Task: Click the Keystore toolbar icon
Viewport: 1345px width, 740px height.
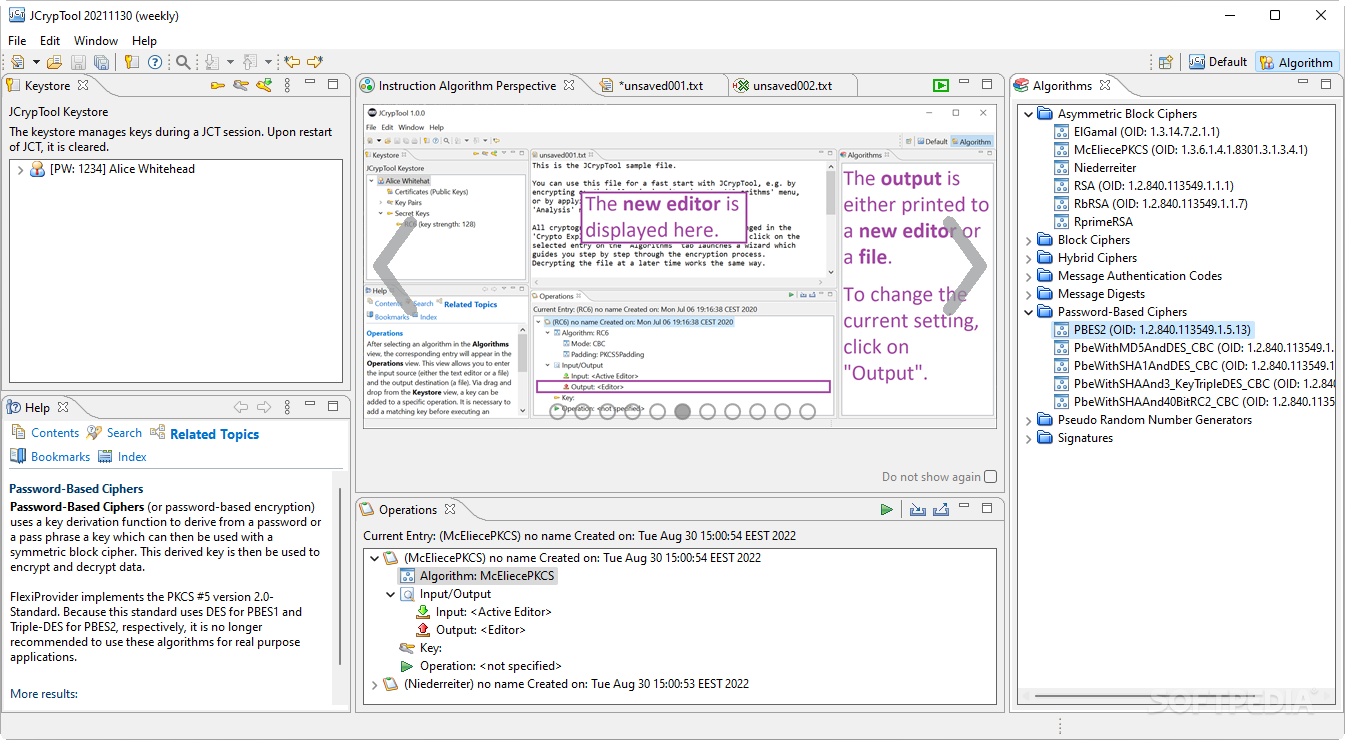Action: click(x=132, y=62)
